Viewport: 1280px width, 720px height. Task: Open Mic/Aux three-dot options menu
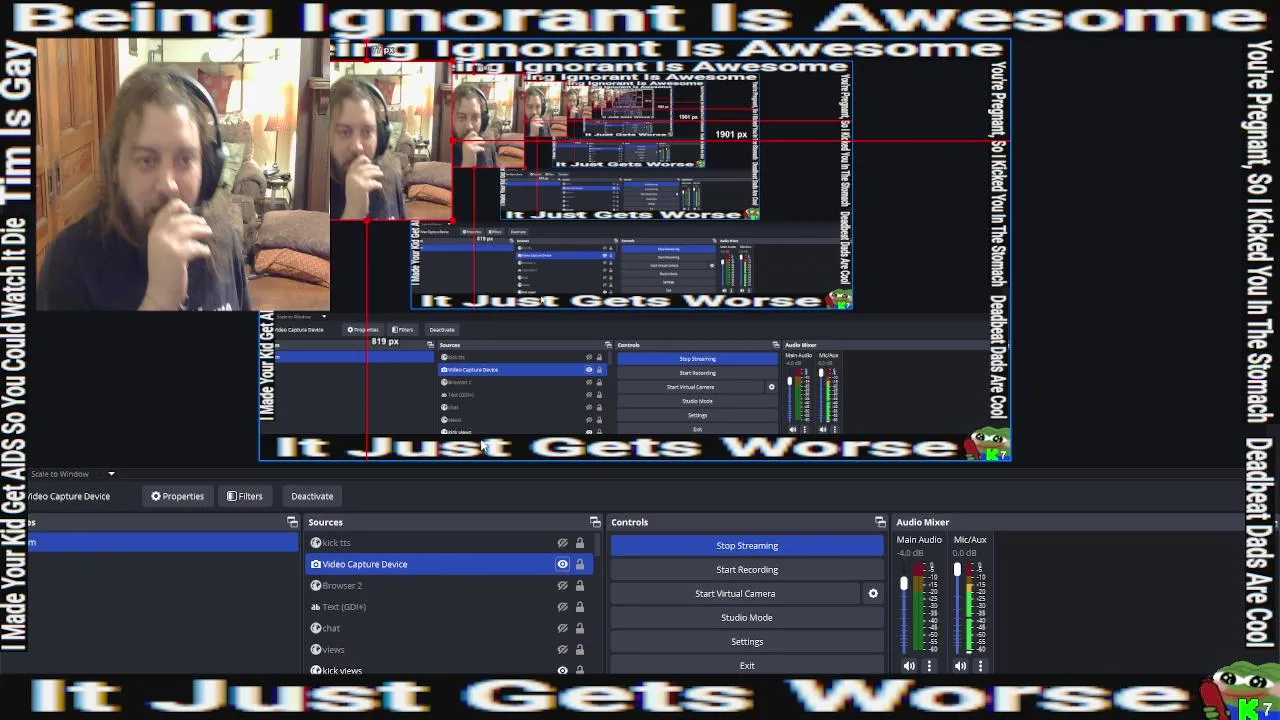point(980,666)
